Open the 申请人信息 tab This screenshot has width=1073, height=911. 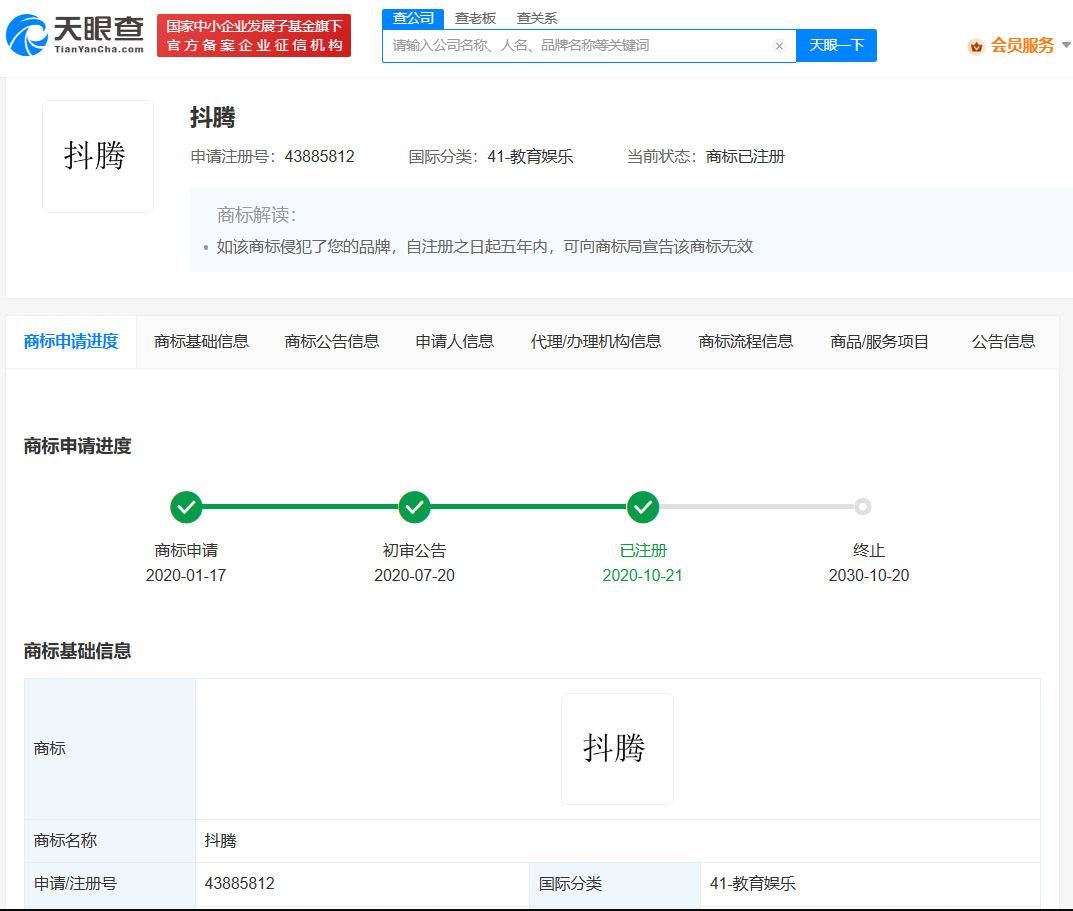click(x=454, y=341)
